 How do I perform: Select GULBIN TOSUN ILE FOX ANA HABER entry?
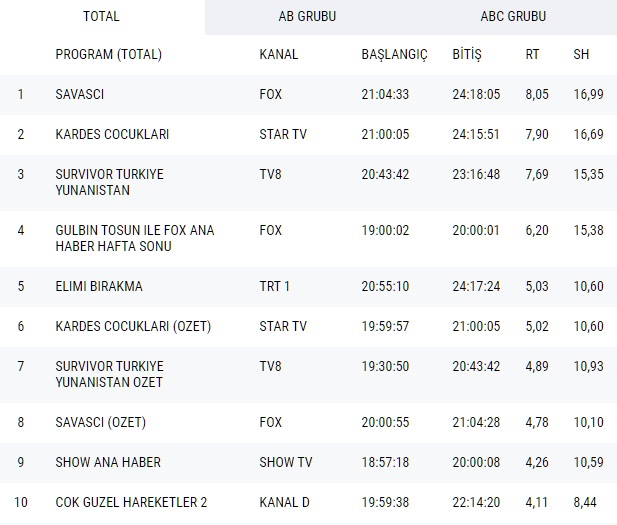(134, 238)
